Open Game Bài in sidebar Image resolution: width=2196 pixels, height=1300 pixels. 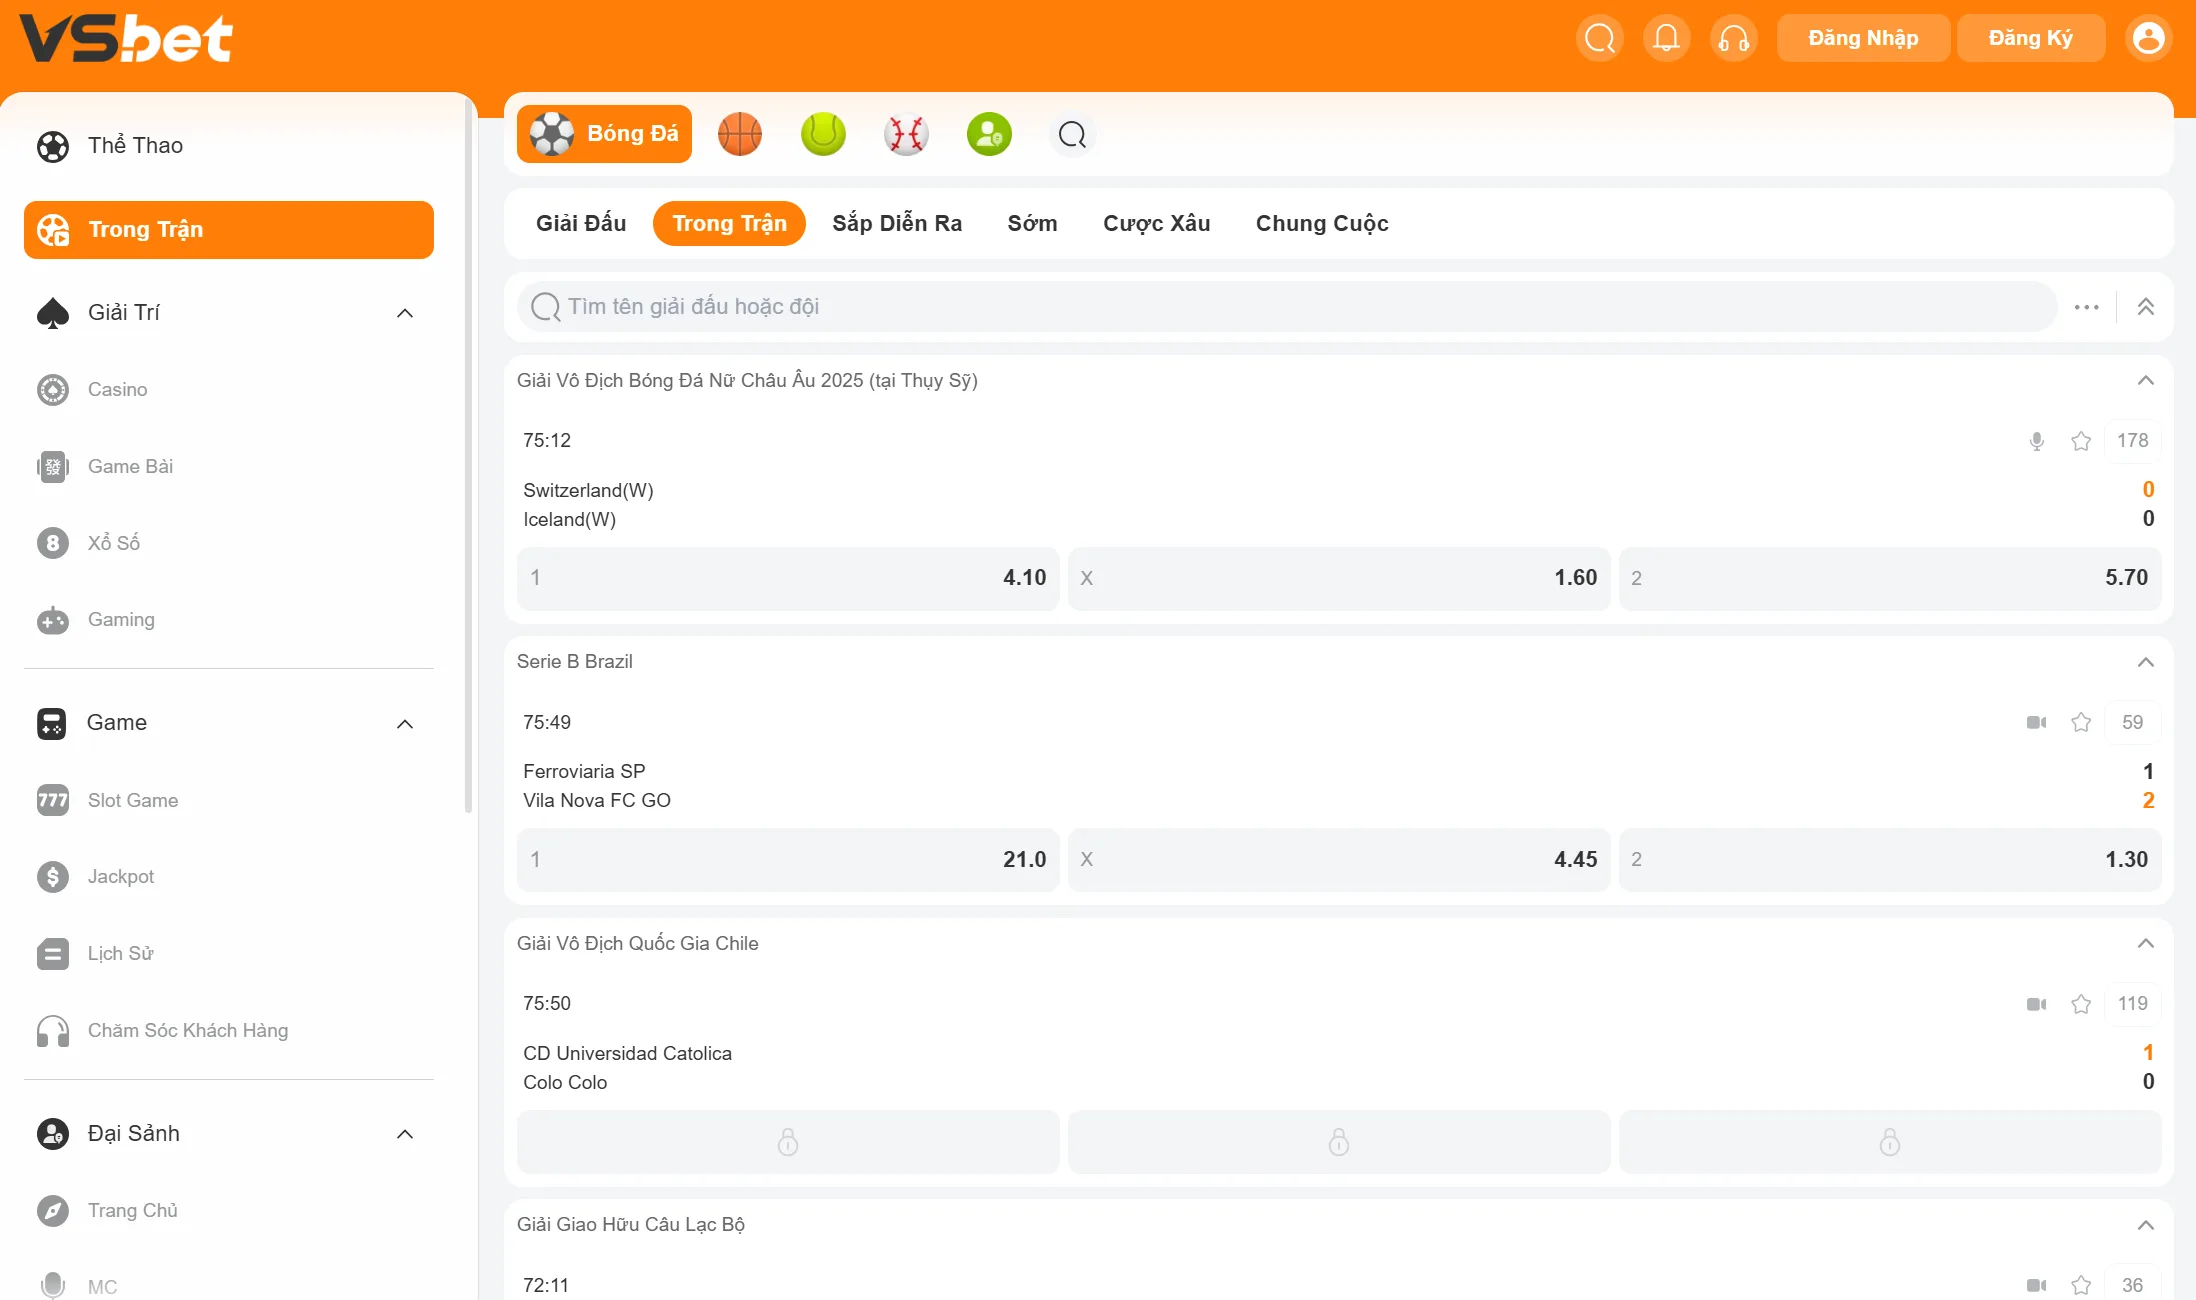pos(229,467)
